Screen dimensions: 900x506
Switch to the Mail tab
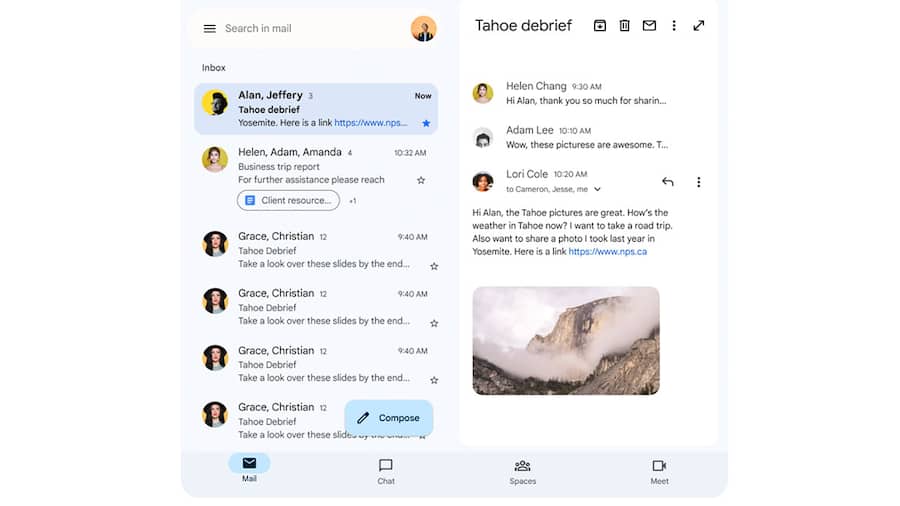tap(249, 469)
